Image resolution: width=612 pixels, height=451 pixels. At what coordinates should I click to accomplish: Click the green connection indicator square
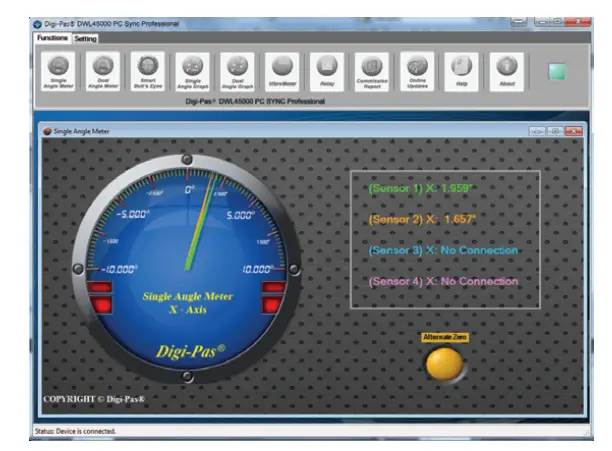pyautogui.click(x=557, y=72)
